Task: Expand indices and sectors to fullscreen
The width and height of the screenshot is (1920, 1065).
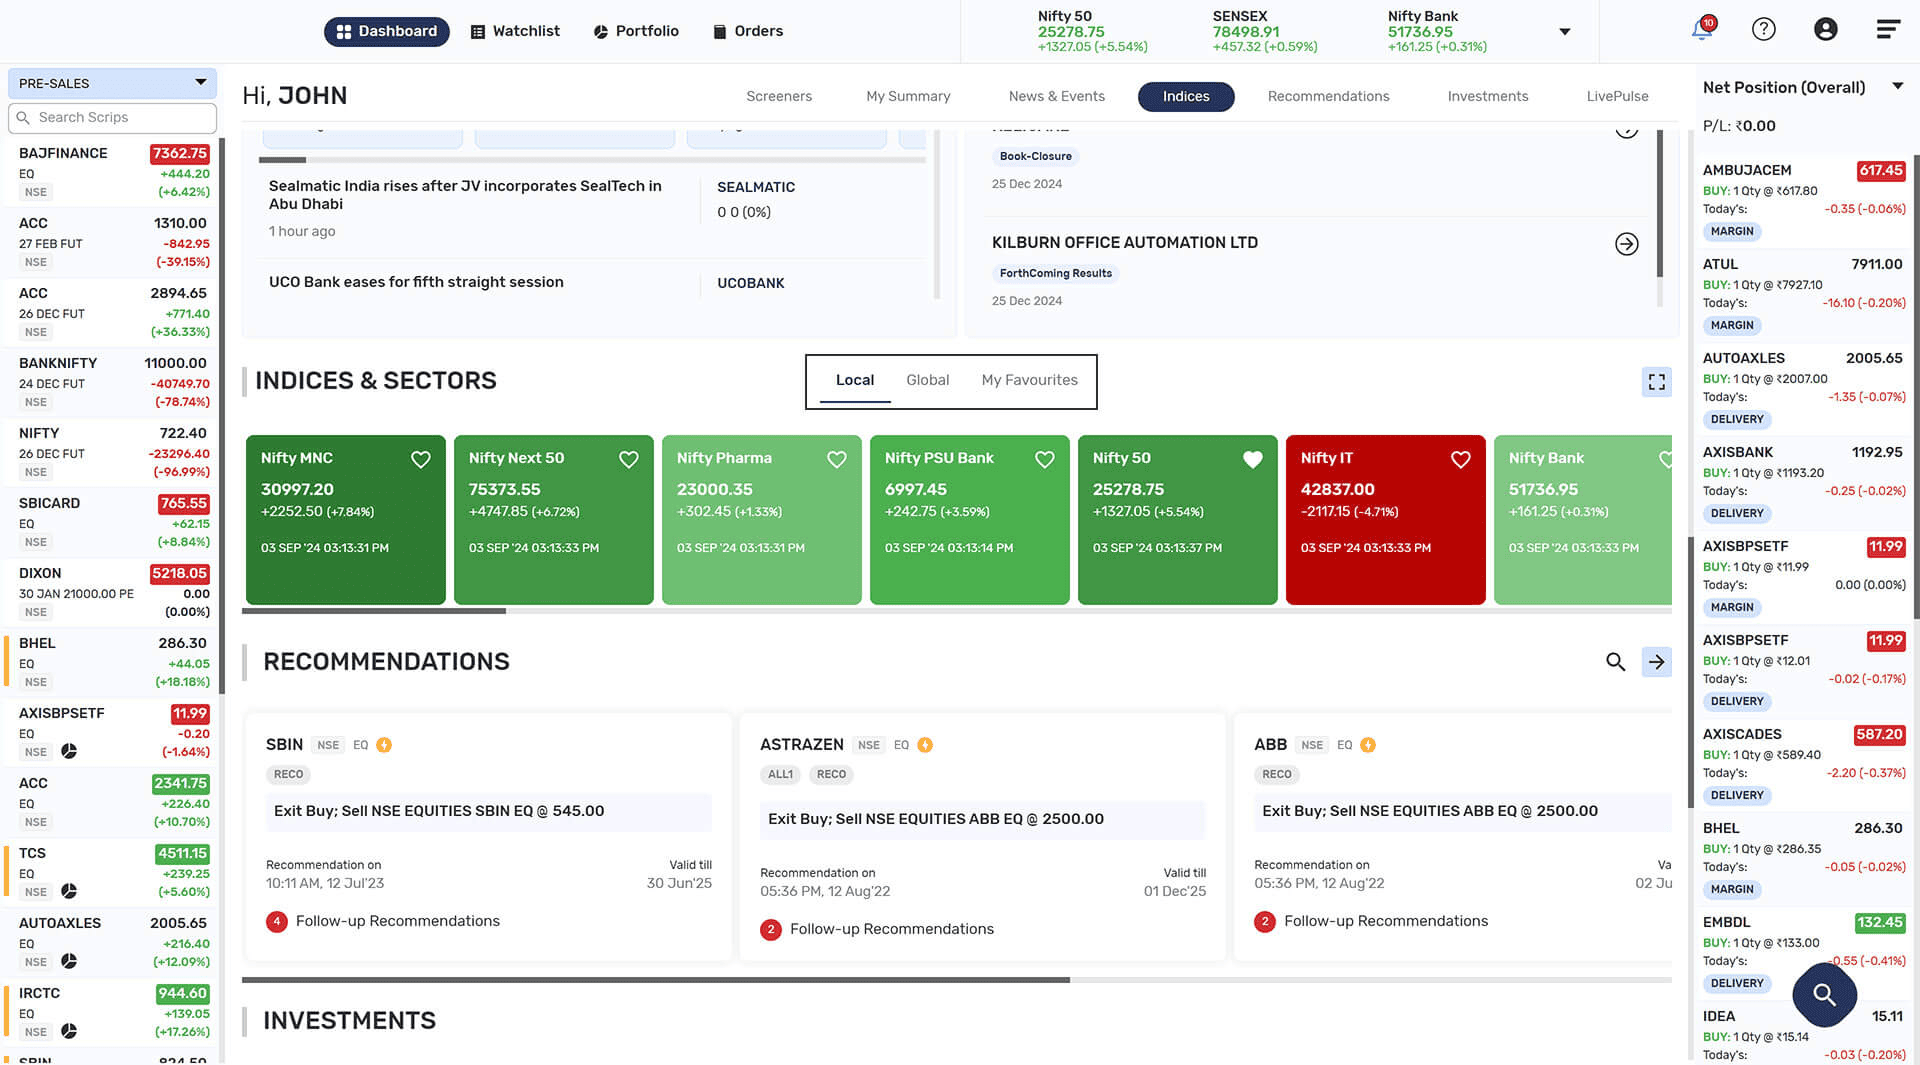Action: coord(1657,382)
